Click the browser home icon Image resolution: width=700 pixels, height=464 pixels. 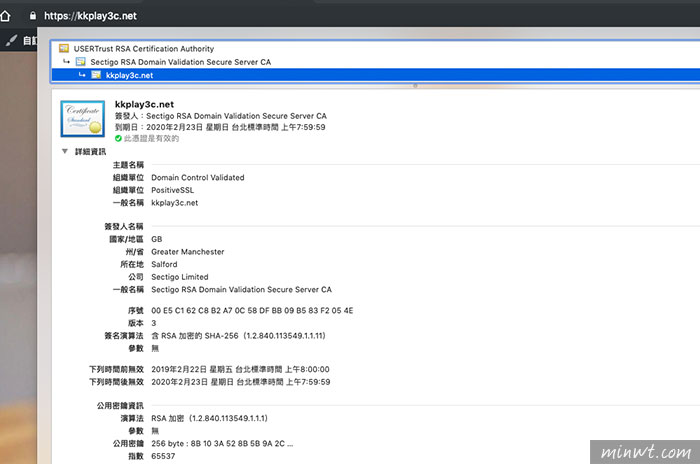5,16
